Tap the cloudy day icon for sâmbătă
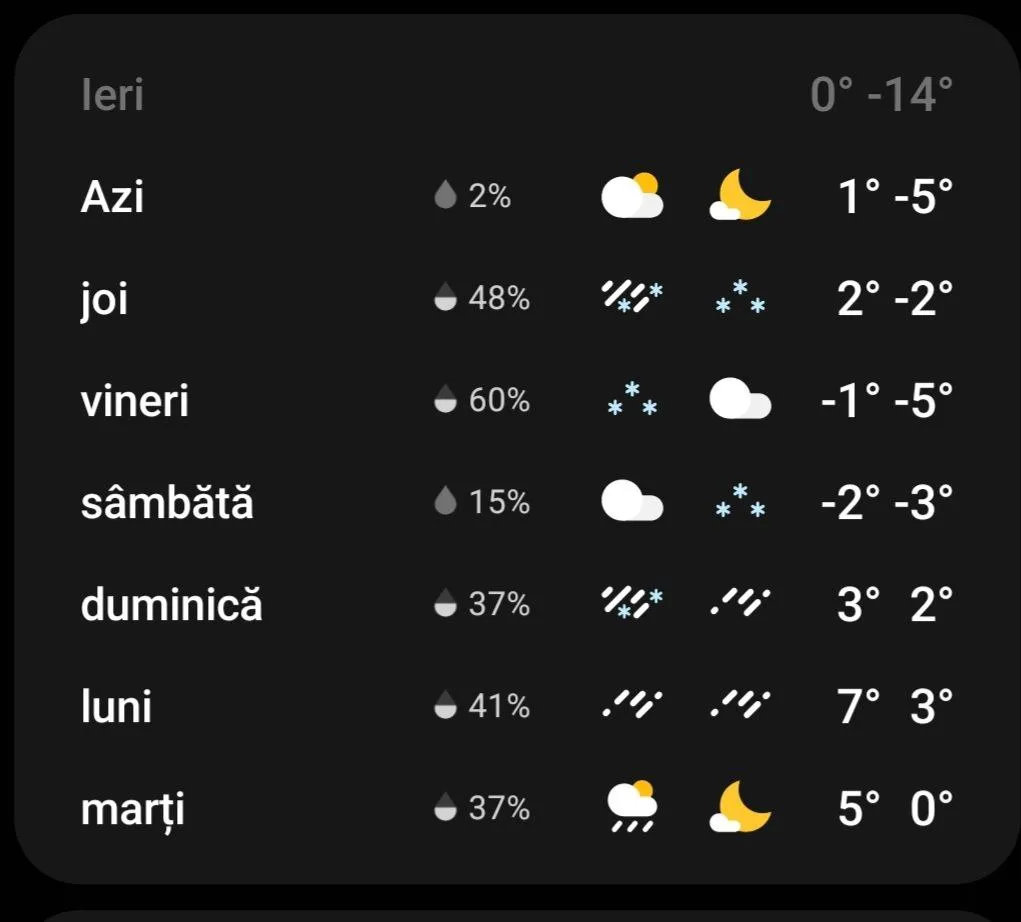The height and width of the screenshot is (922, 1021). 632,502
